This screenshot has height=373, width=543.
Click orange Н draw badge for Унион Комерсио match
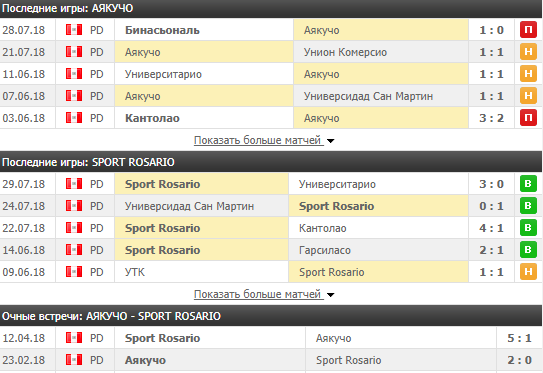(x=528, y=52)
